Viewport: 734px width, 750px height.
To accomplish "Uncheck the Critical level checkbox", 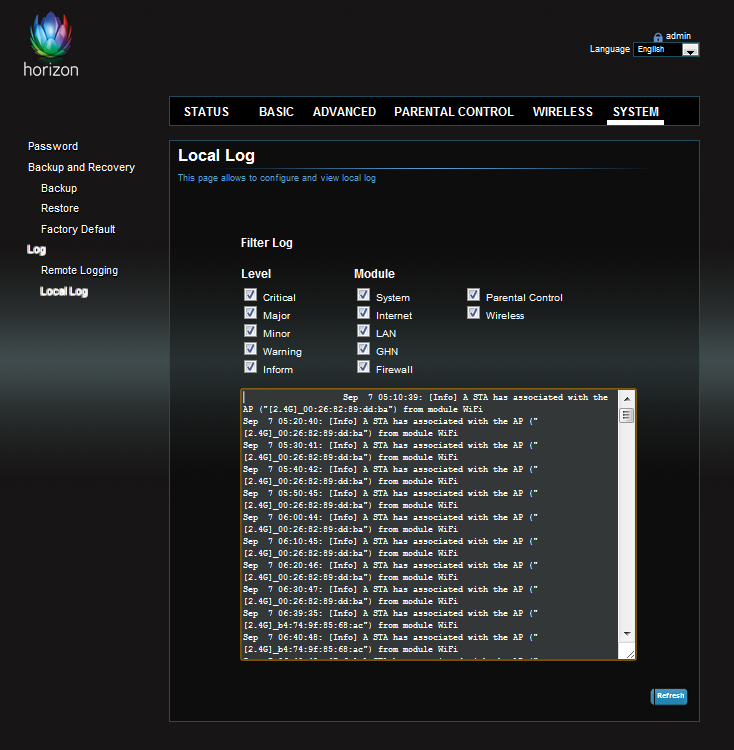I will click(251, 295).
